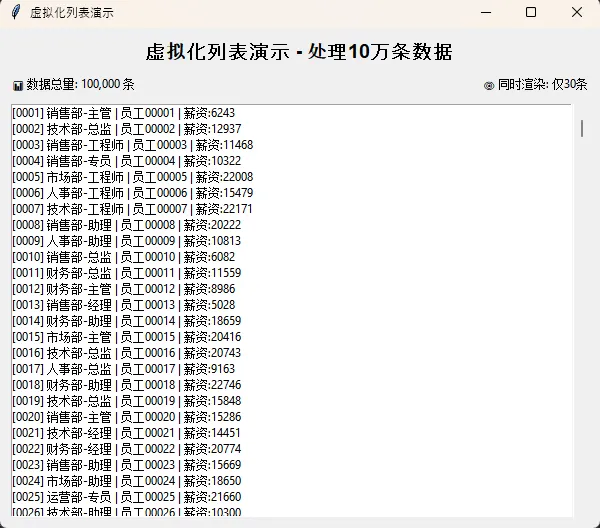The height and width of the screenshot is (528, 600).
Task: Minimize the 虚拟化列表演示 window
Action: tap(485, 13)
